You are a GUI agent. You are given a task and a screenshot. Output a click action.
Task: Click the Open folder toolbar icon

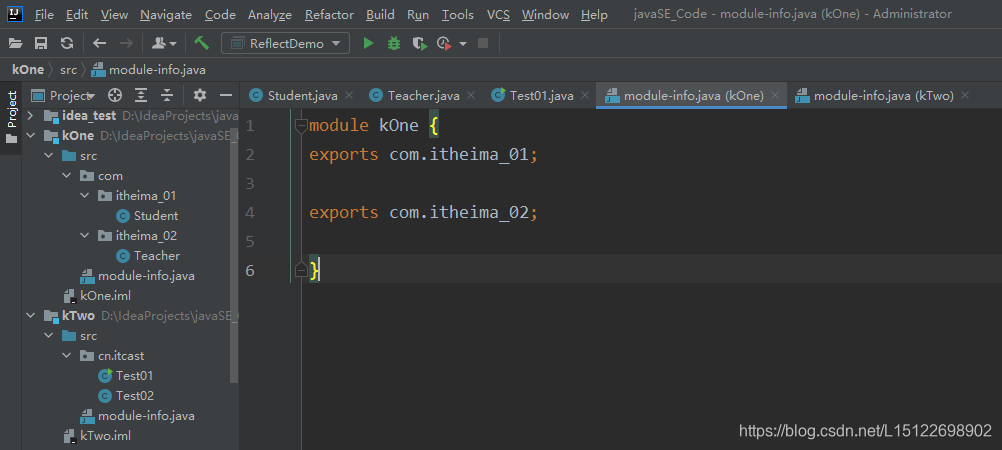point(16,43)
